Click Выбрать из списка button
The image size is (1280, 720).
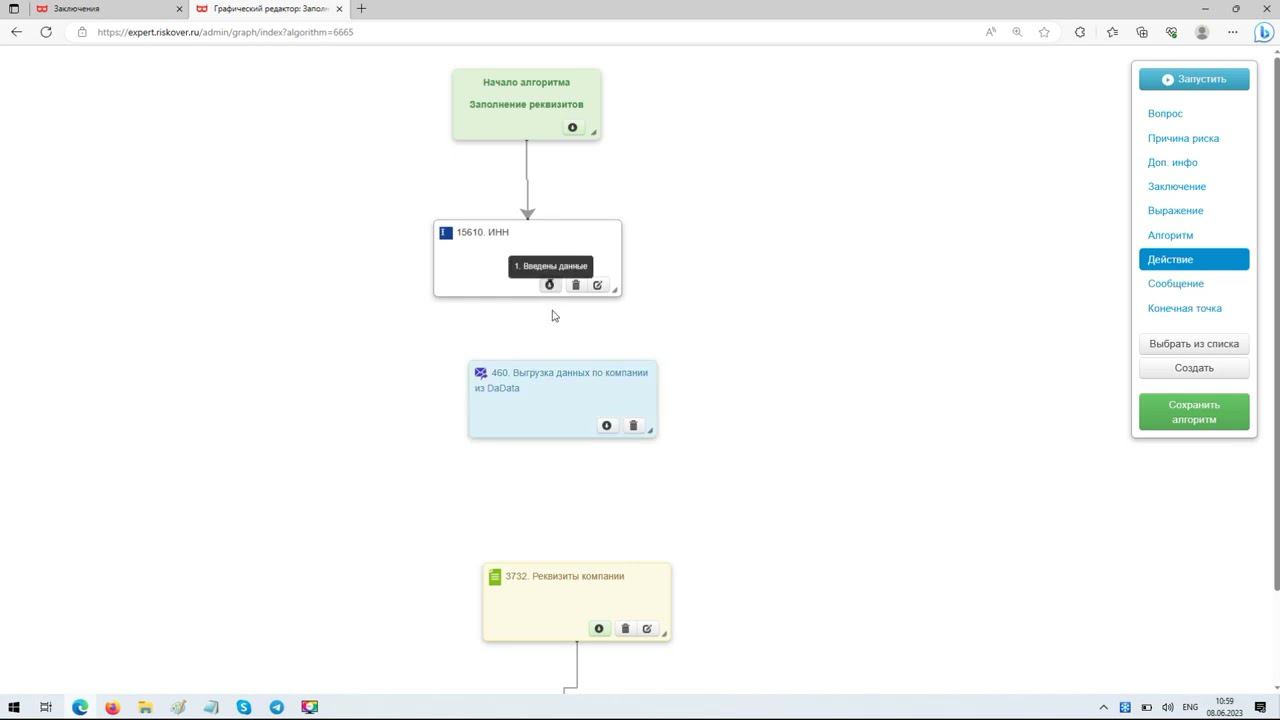[x=1194, y=344]
